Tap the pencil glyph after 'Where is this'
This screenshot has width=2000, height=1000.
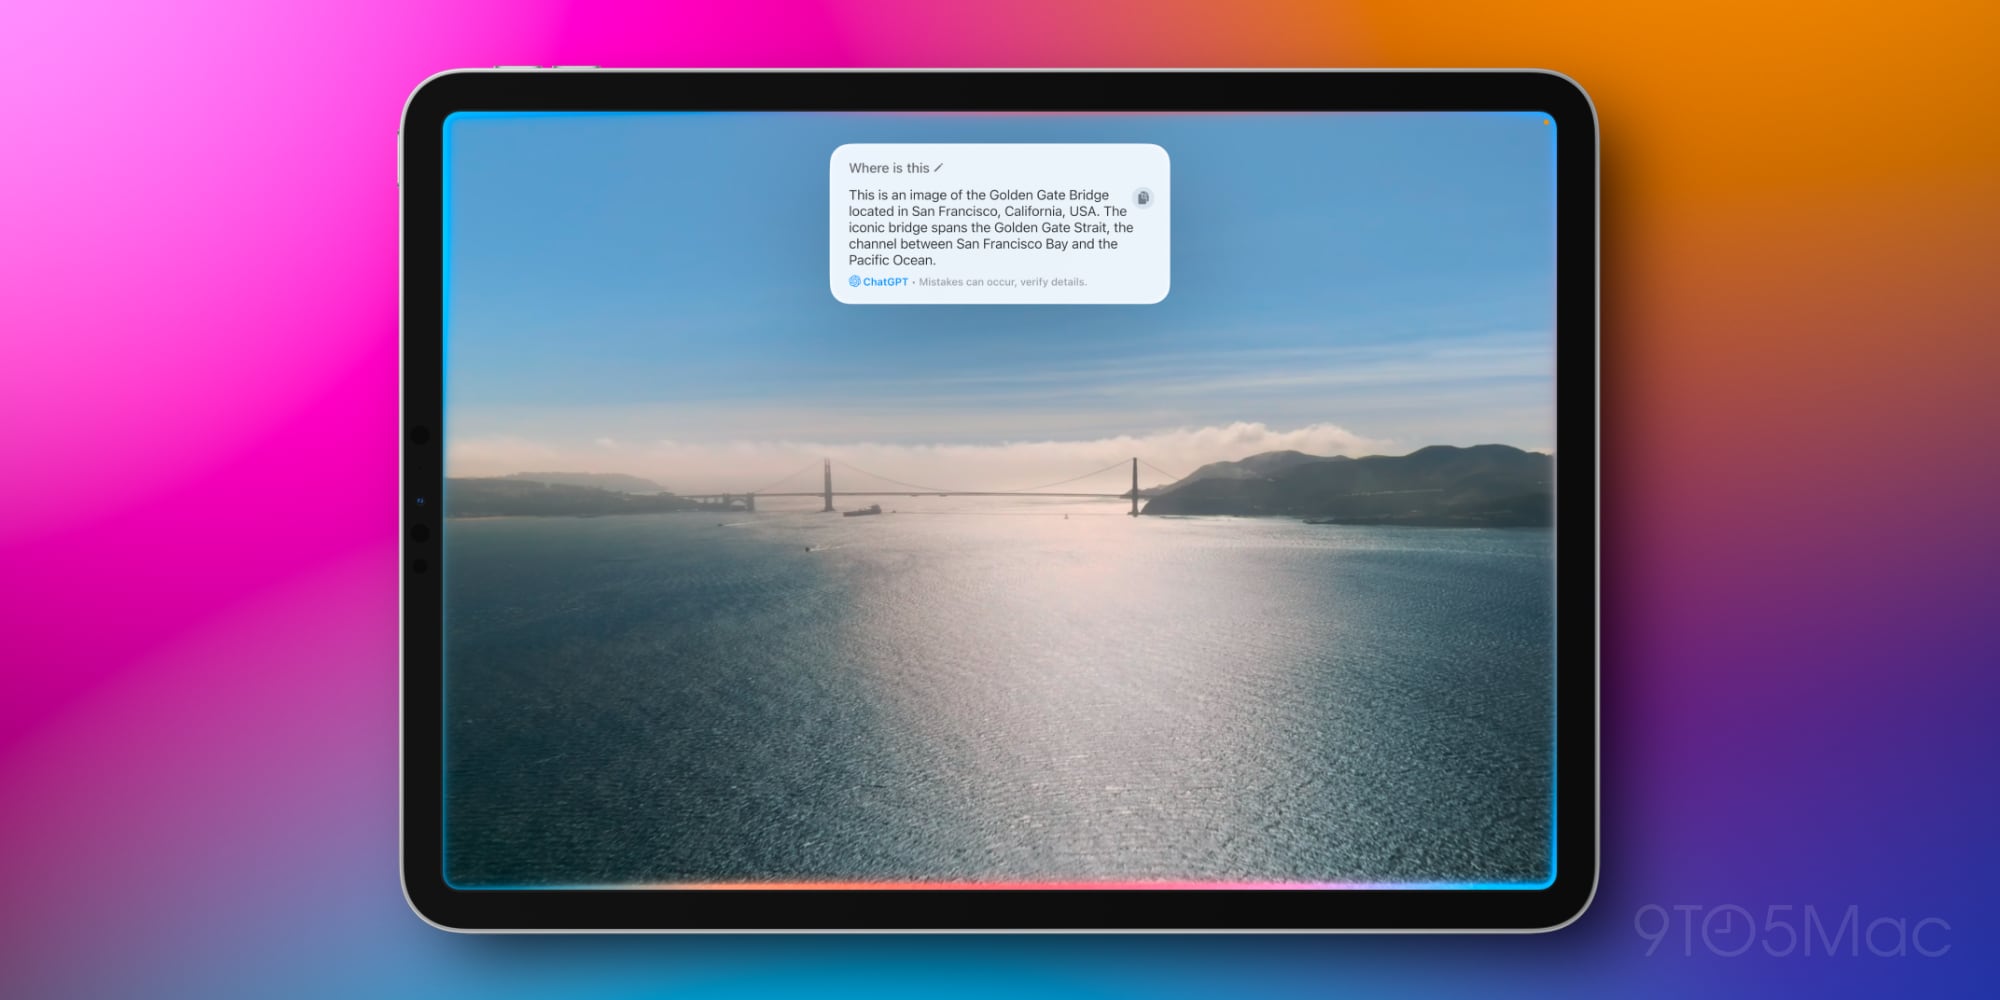pyautogui.click(x=938, y=169)
